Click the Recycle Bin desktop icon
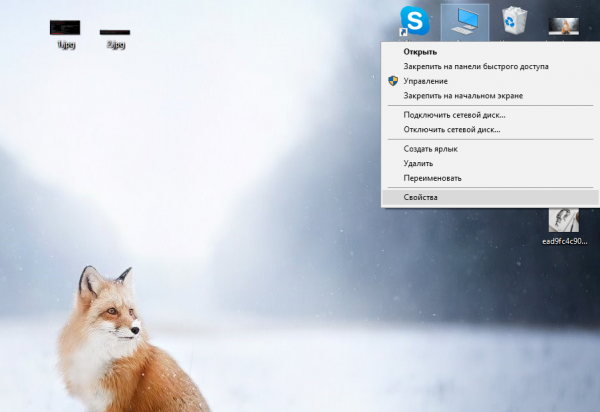 click(515, 20)
